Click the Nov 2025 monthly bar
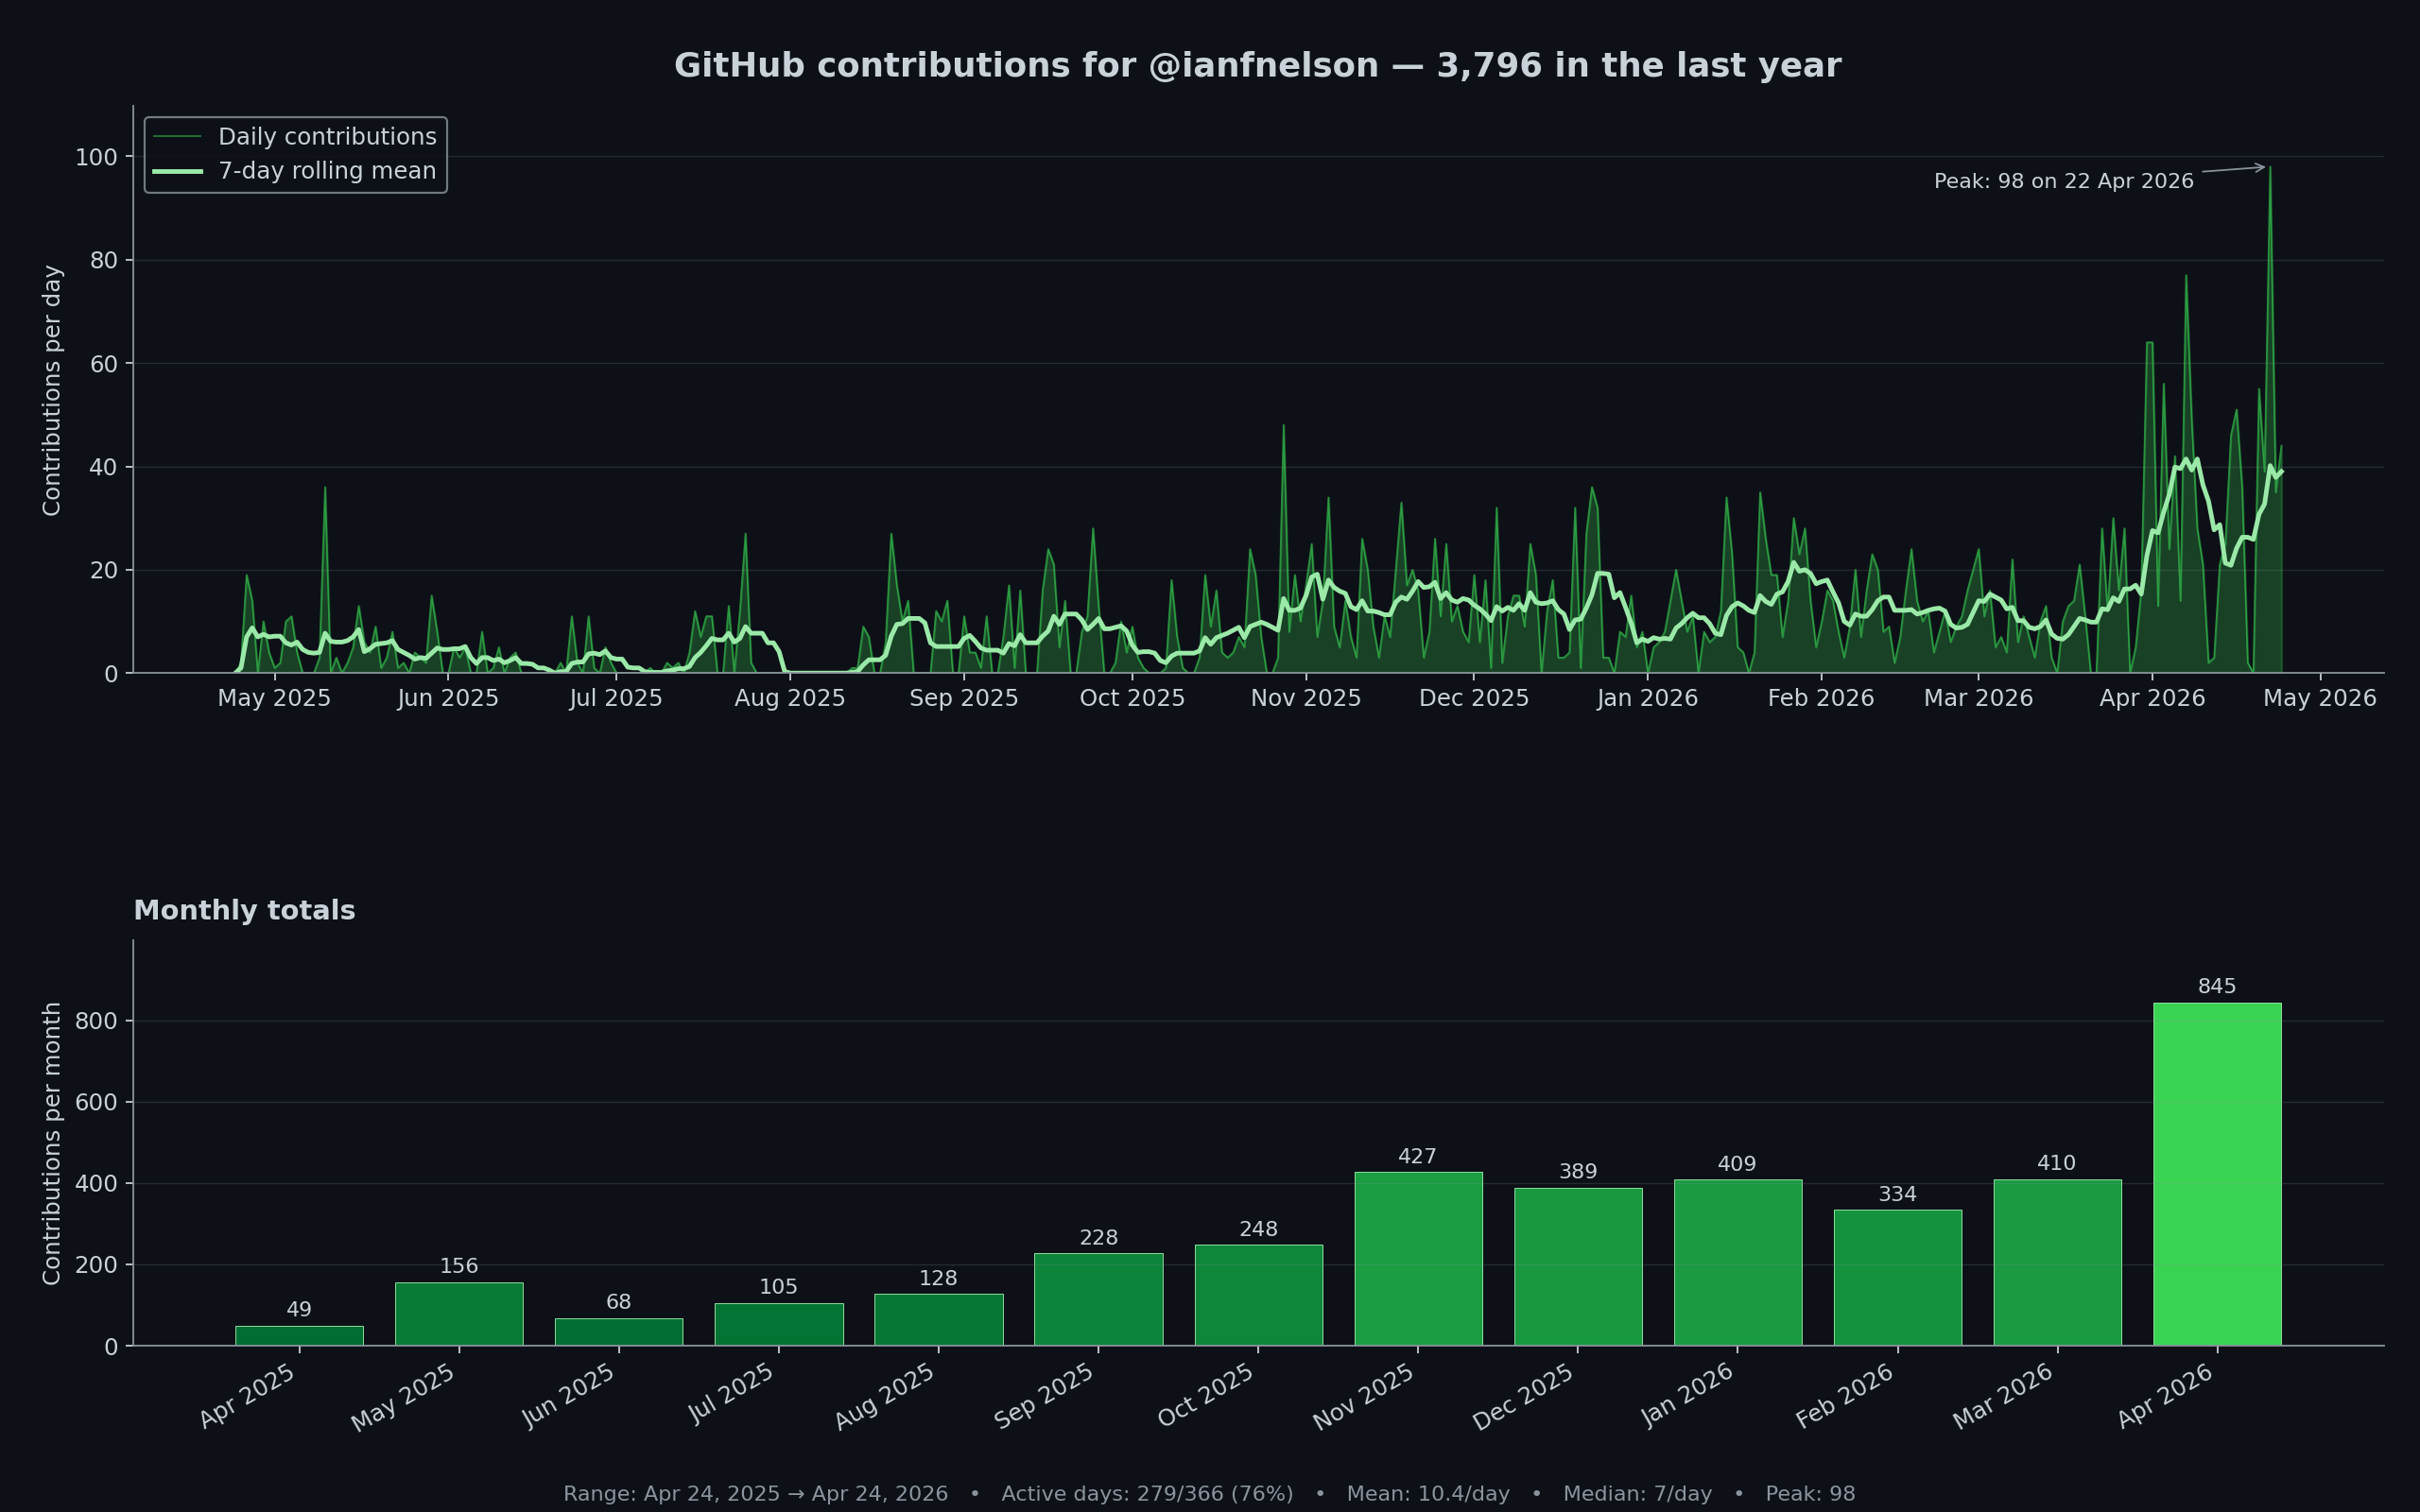The image size is (2420, 1512). tap(1418, 1259)
